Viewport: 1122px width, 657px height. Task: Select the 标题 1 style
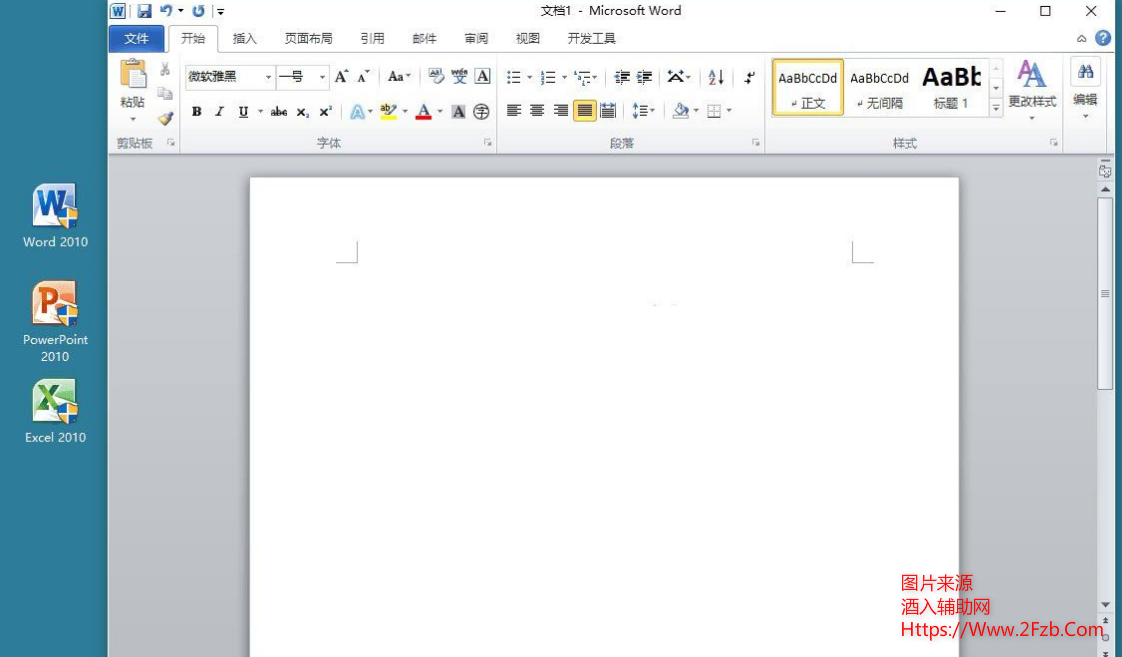click(951, 87)
